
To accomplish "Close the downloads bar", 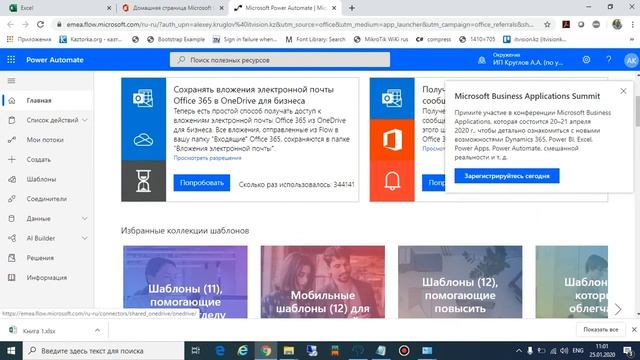I will point(634,329).
